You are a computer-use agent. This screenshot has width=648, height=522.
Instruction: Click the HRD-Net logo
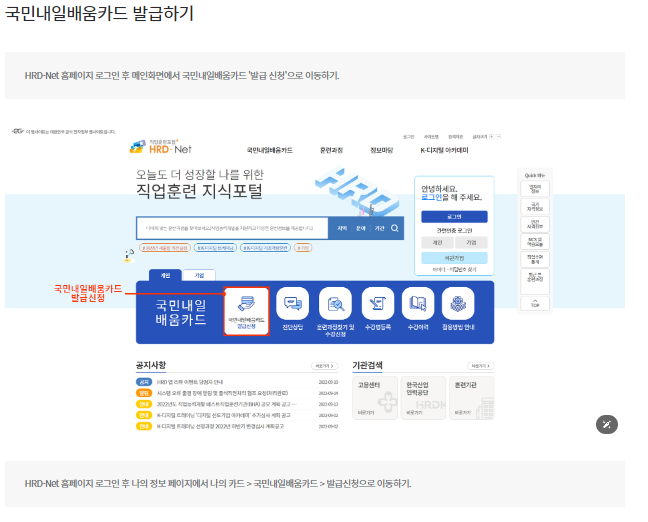point(160,147)
